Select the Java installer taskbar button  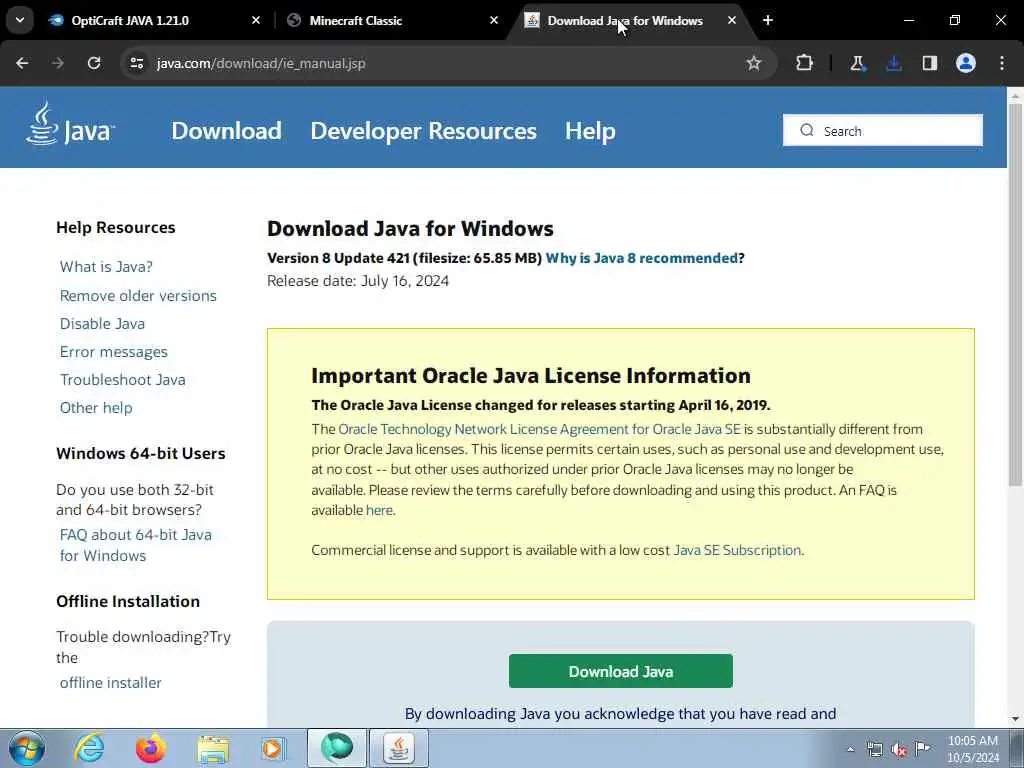(x=400, y=748)
